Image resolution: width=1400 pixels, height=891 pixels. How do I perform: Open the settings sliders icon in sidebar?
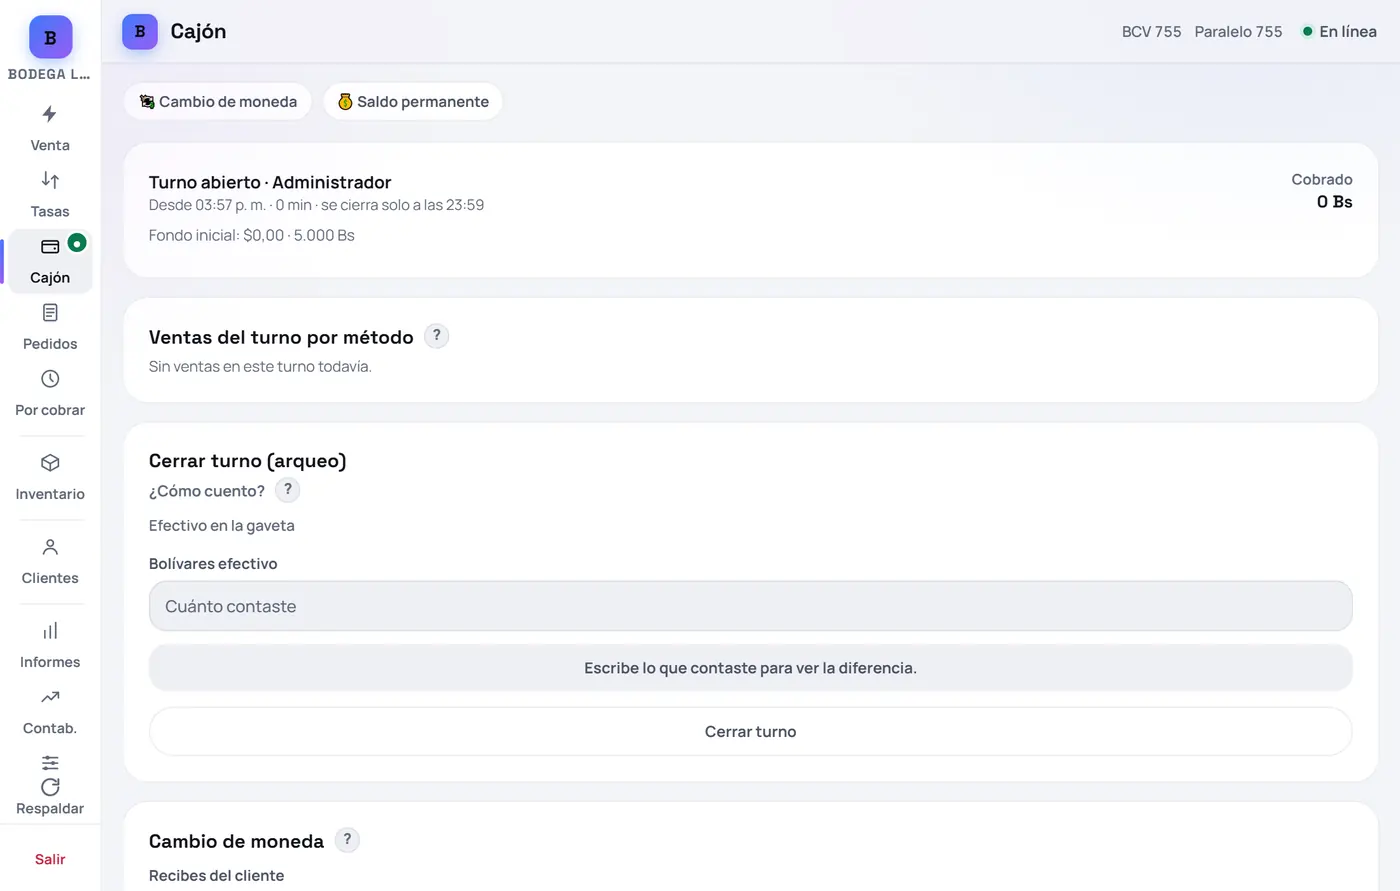click(50, 762)
